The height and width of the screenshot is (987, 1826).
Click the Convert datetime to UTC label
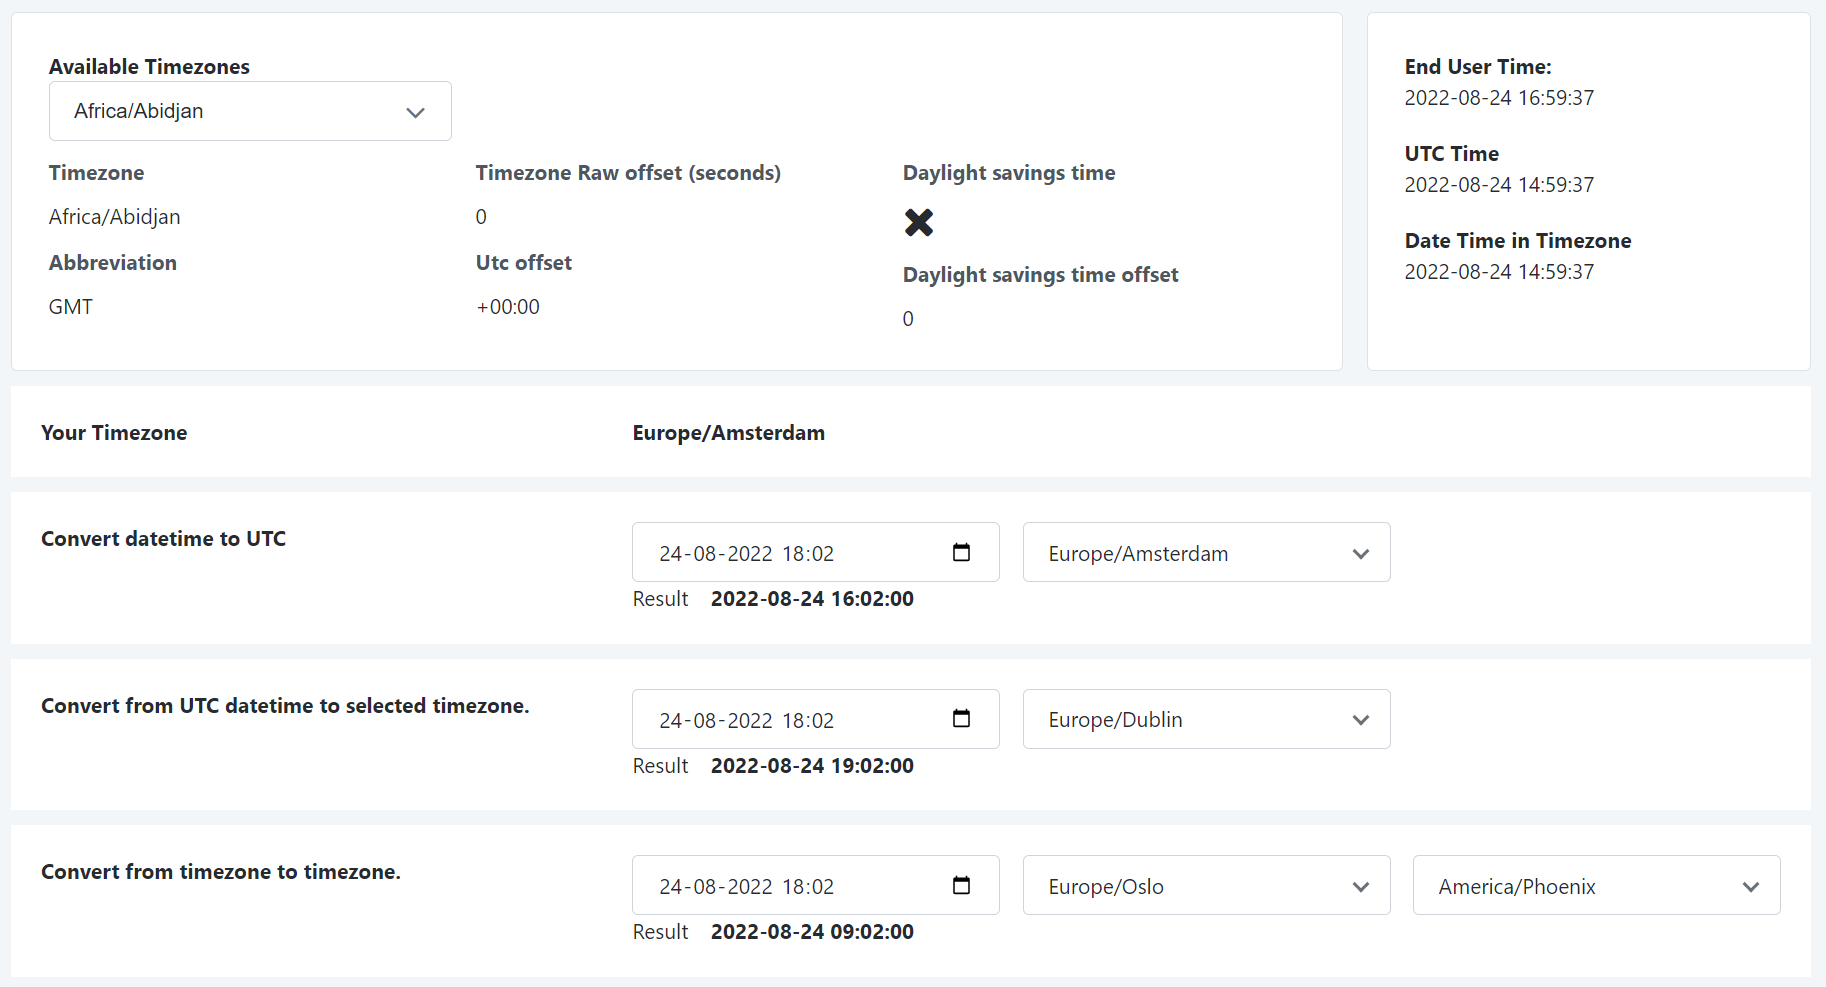[x=163, y=539]
